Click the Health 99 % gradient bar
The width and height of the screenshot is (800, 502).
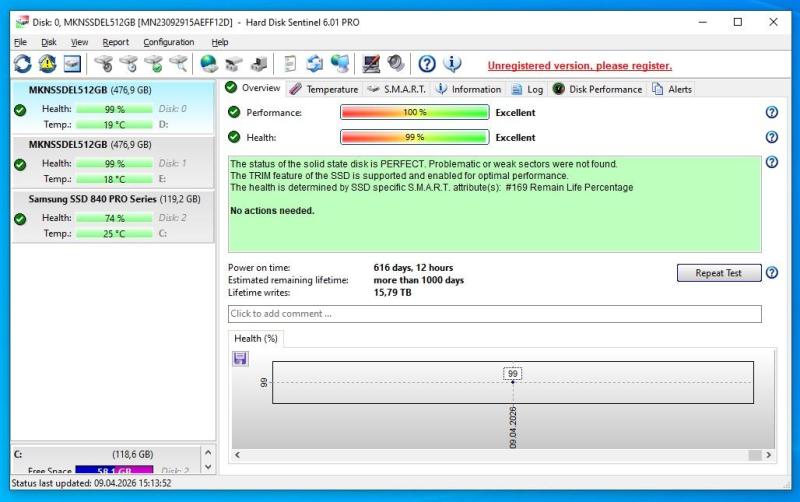pyautogui.click(x=415, y=137)
